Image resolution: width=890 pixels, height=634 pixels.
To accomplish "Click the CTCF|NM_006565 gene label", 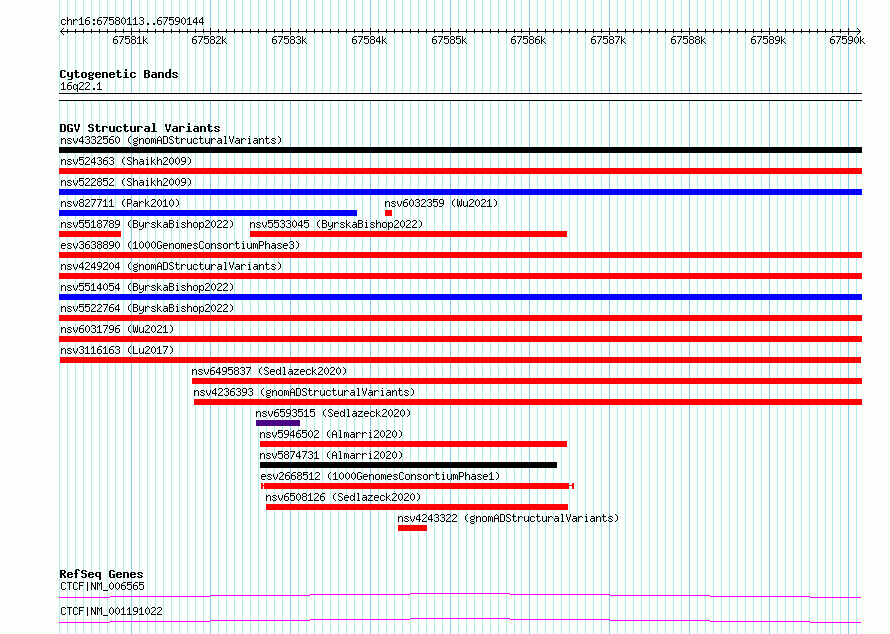I will [102, 586].
